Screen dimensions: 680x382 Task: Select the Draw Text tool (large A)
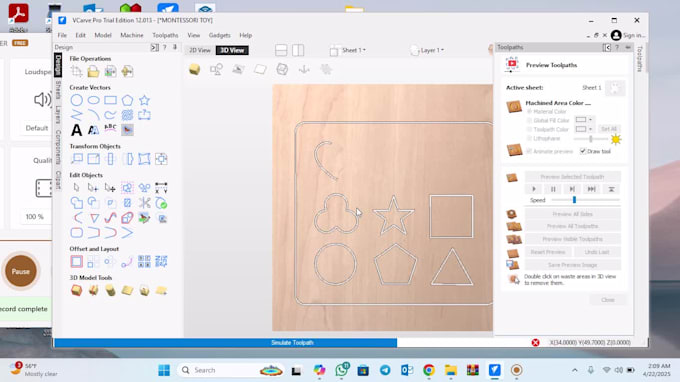(77, 130)
